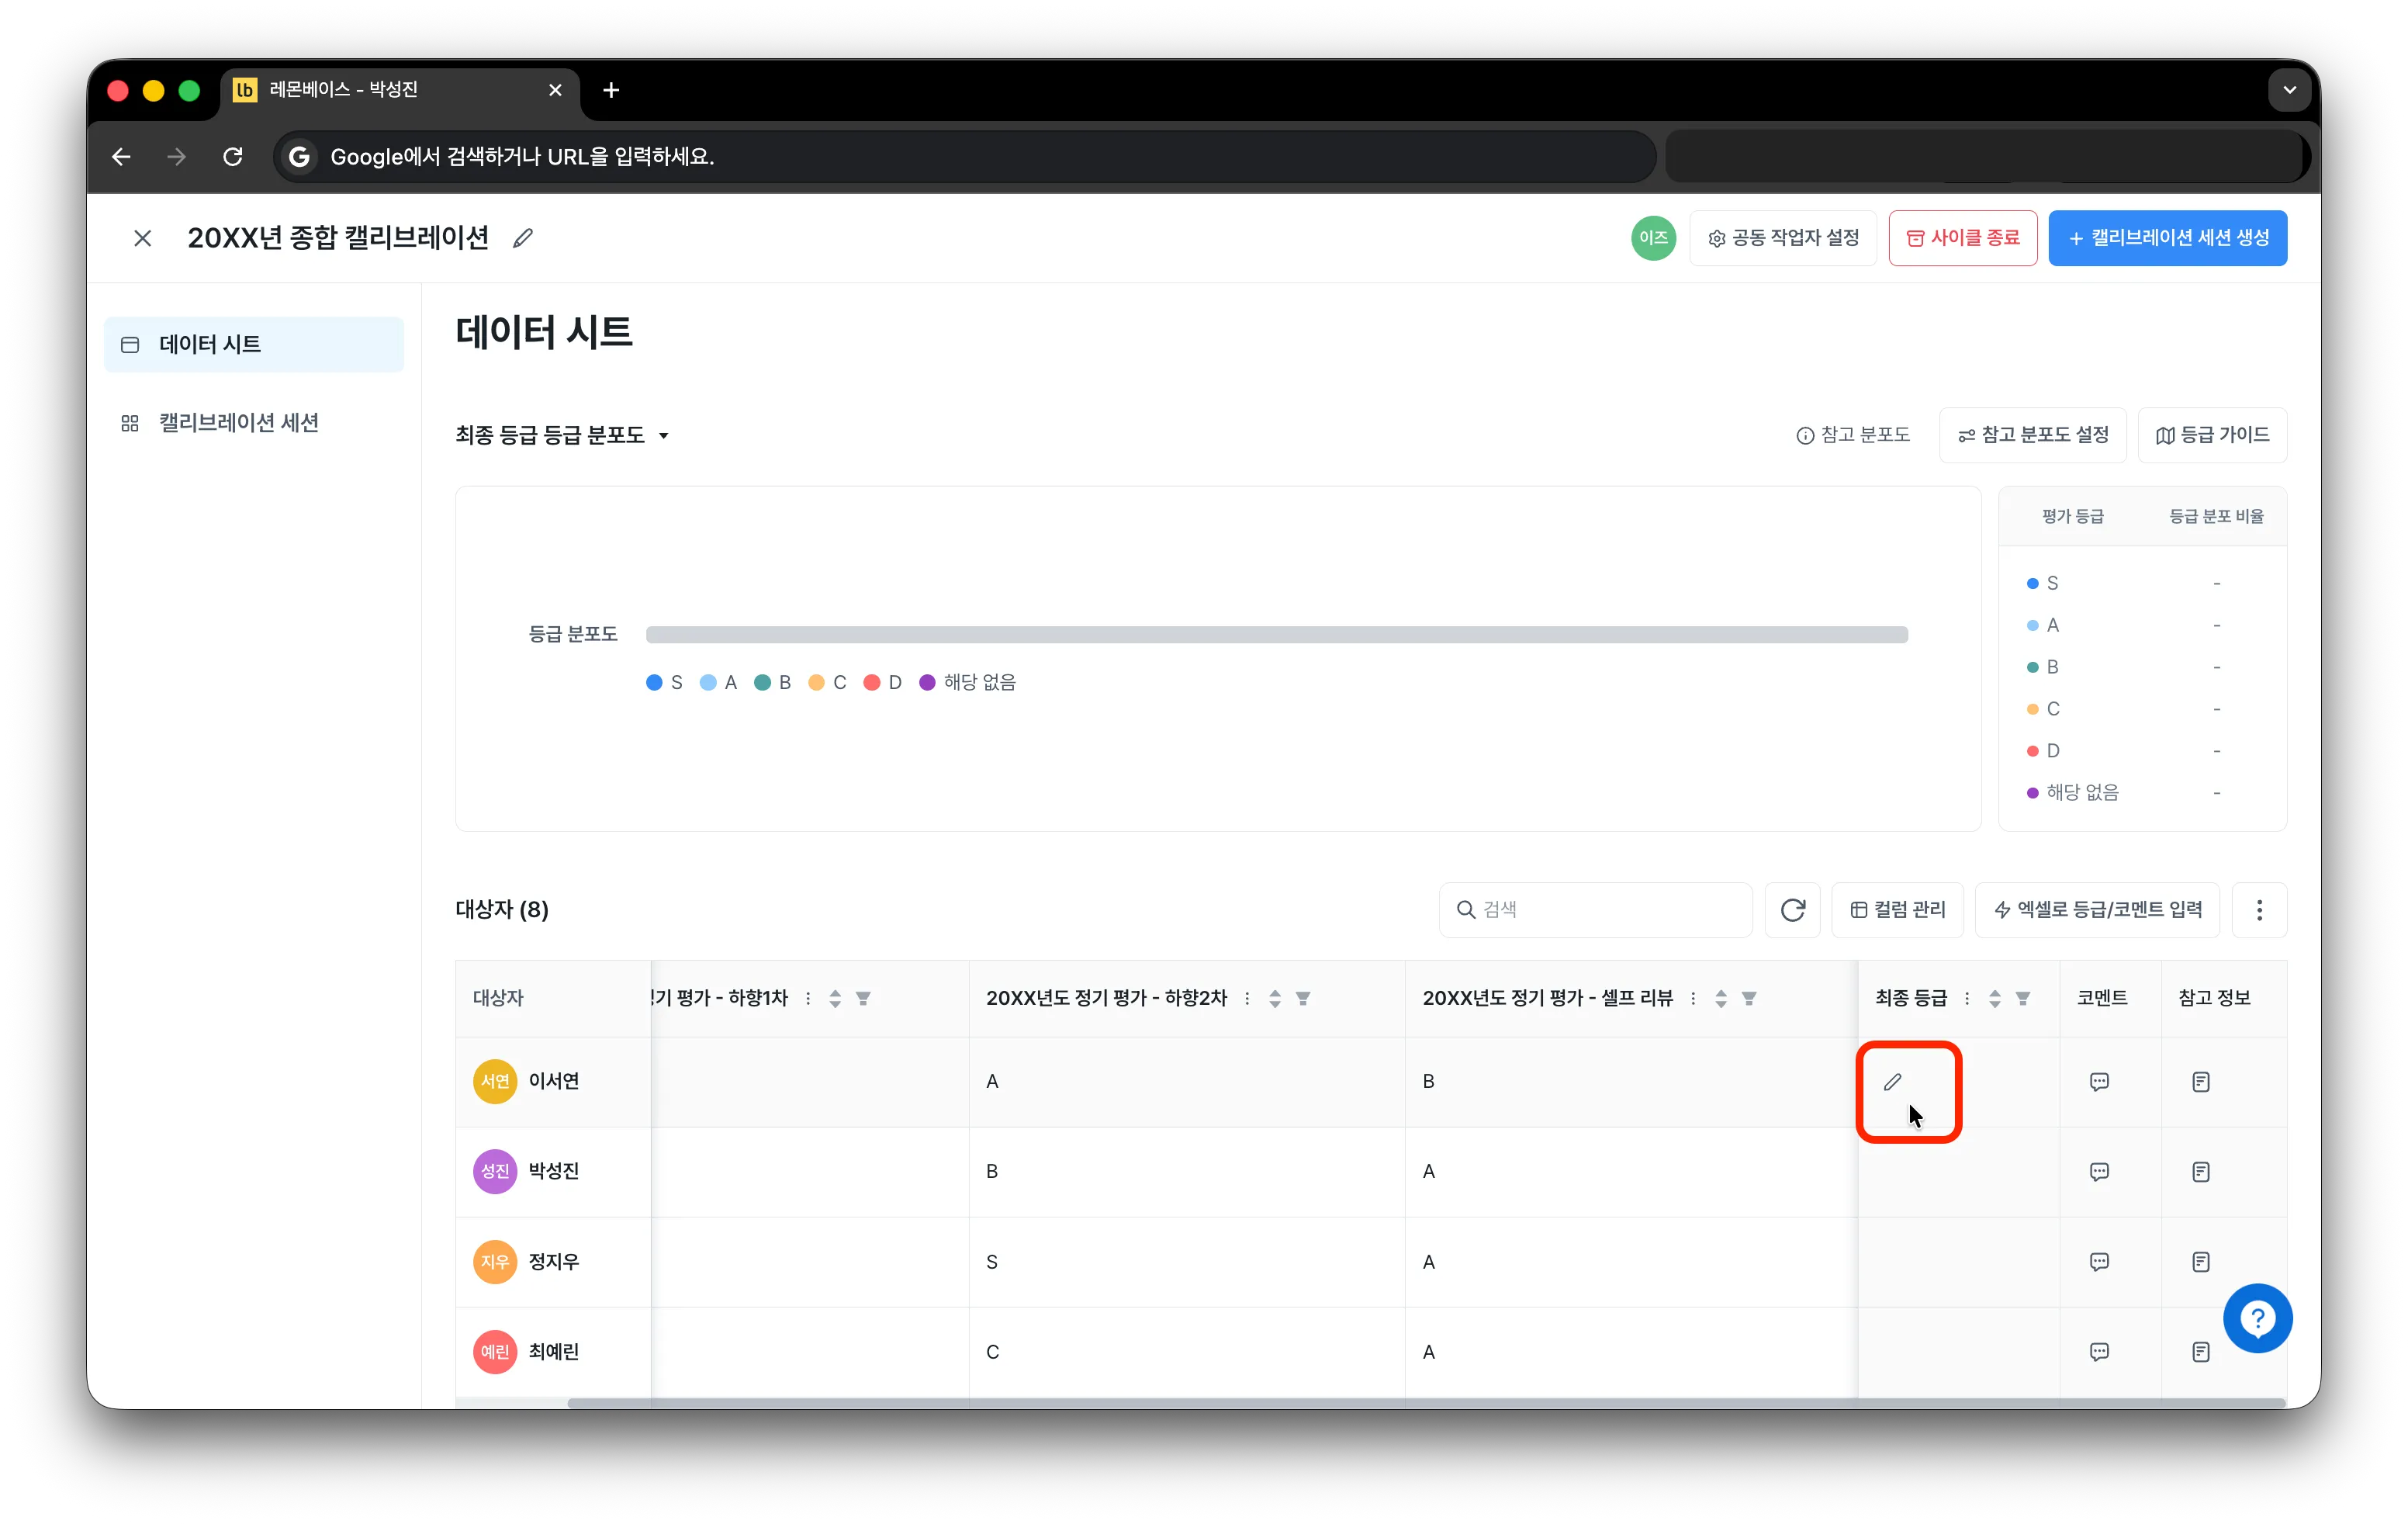This screenshot has height=1524, width=2408.
Task: Open the 등급 가이드
Action: click(2212, 435)
